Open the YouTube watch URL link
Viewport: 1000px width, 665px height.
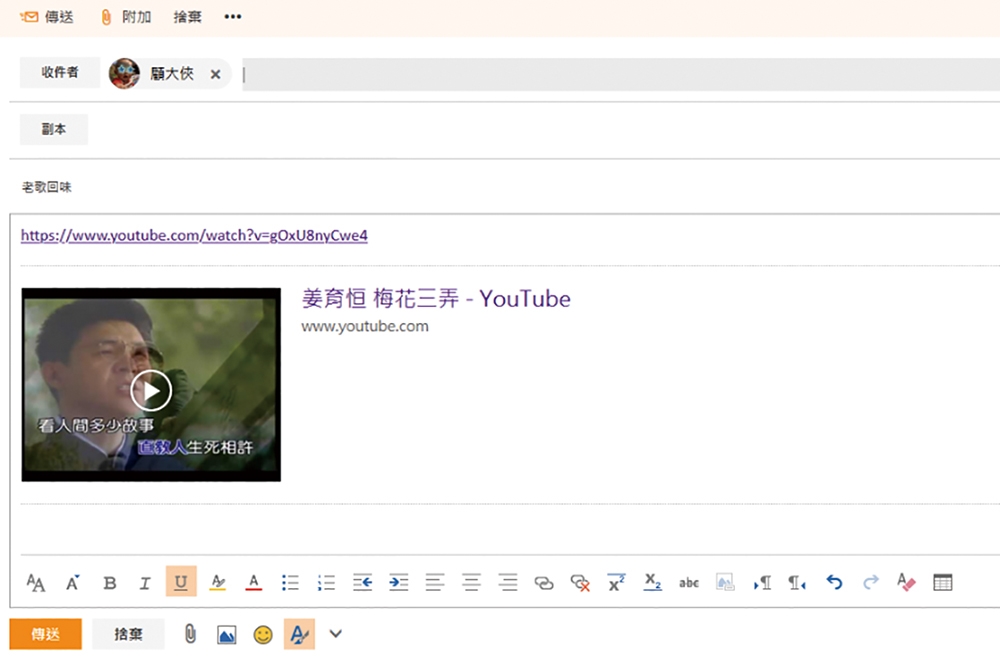pos(194,235)
